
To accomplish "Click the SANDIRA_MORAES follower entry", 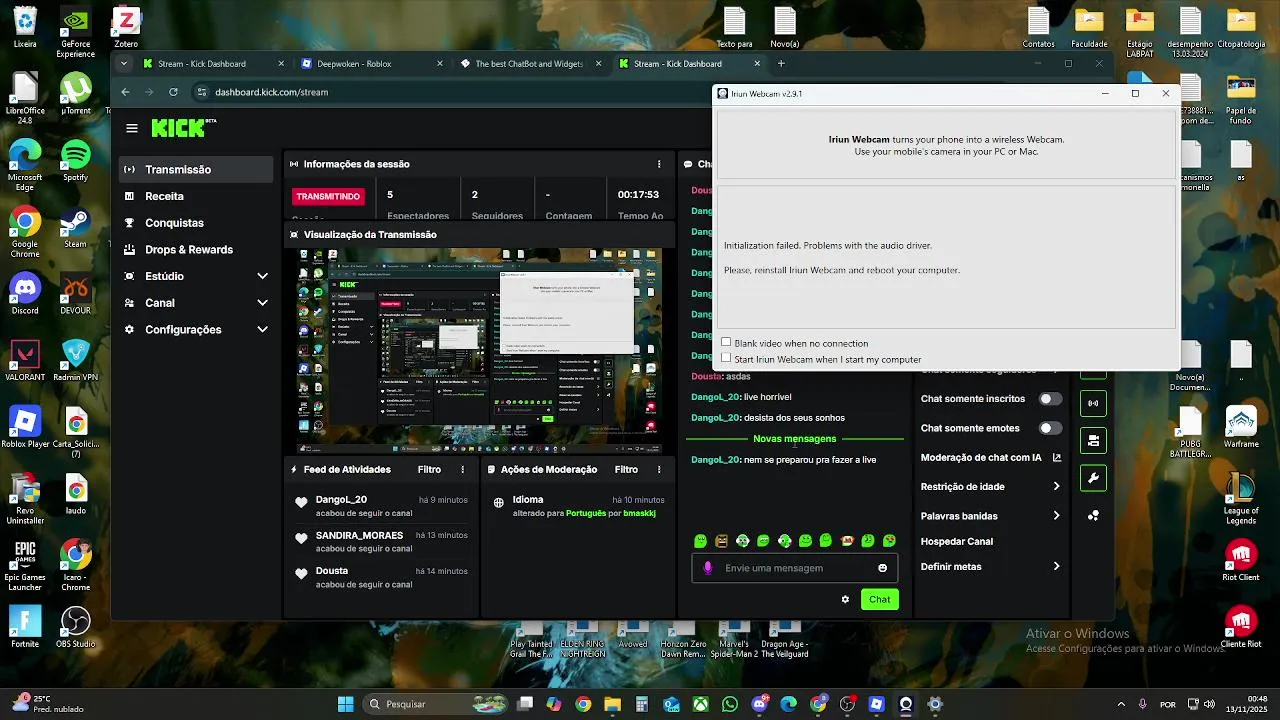I will point(381,542).
